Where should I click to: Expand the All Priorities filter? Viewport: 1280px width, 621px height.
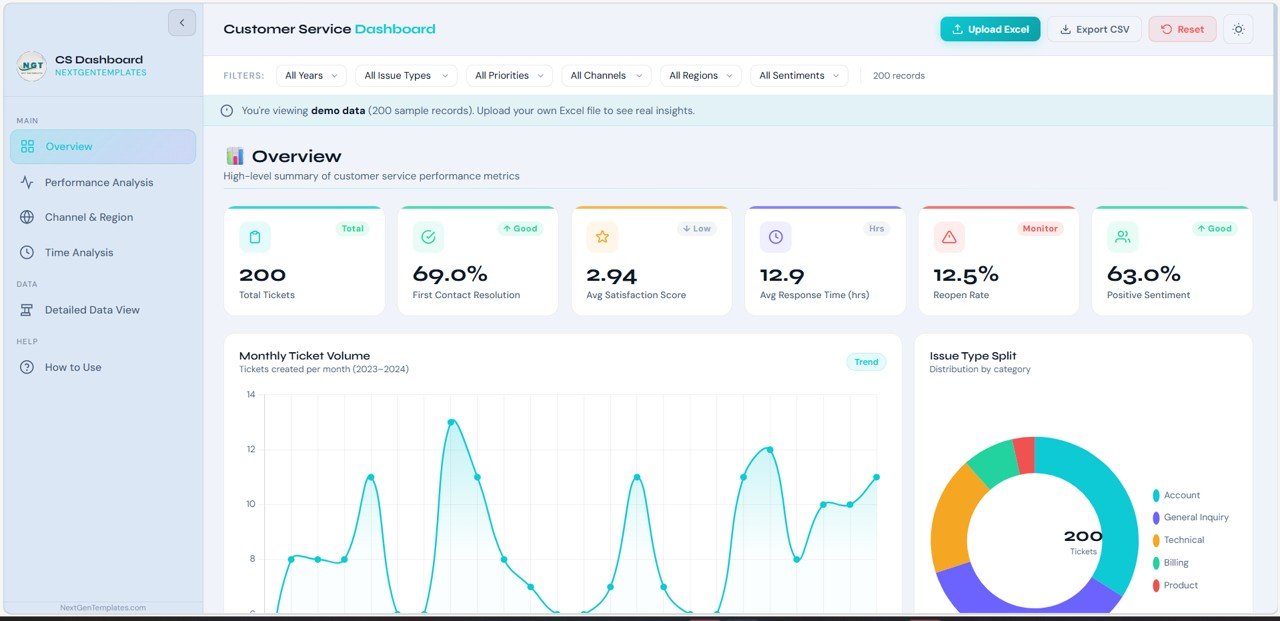[511, 75]
